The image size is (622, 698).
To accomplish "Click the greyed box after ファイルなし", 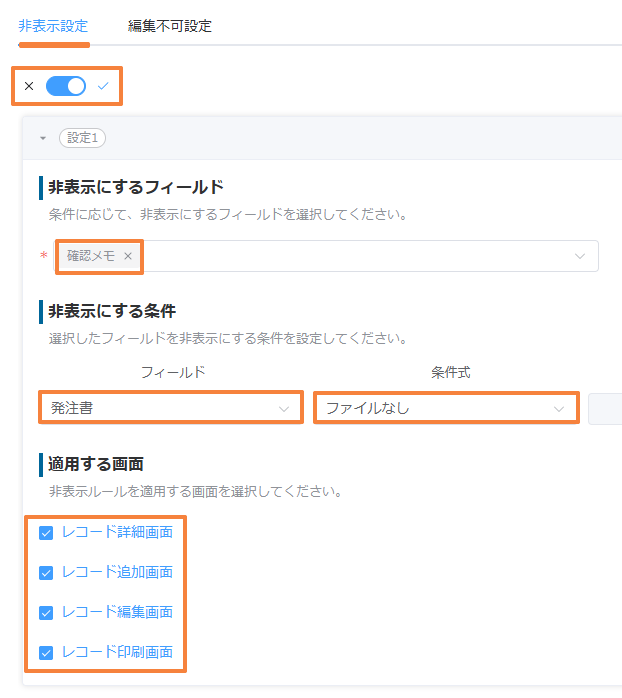I will pyautogui.click(x=605, y=409).
